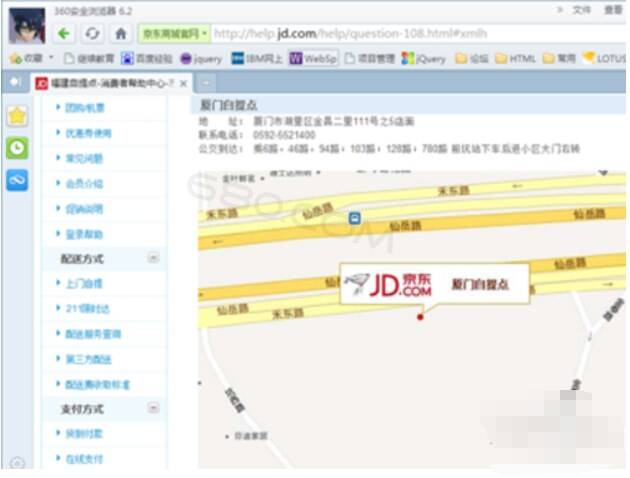Open the 常用 bookmark folder
This screenshot has width=630, height=478.
pyautogui.click(x=559, y=59)
